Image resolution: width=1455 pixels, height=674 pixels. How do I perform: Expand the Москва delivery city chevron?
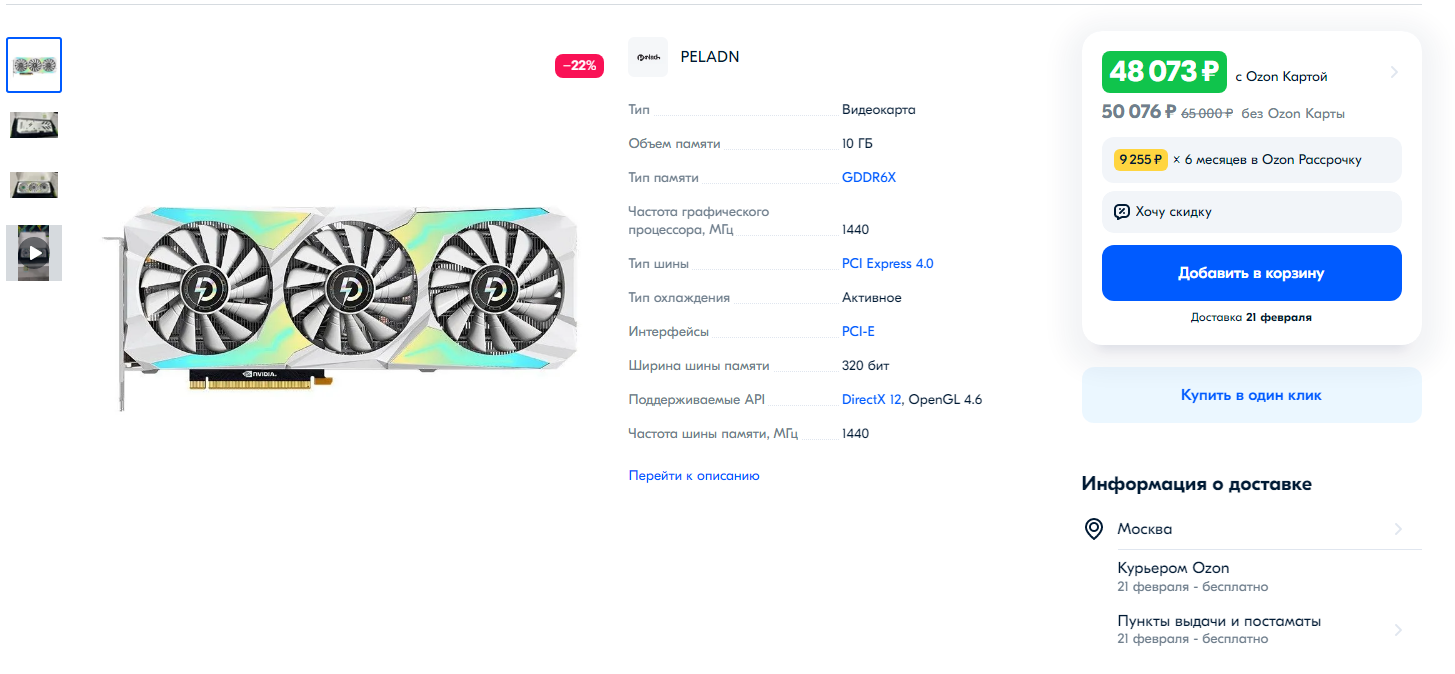tap(1398, 529)
